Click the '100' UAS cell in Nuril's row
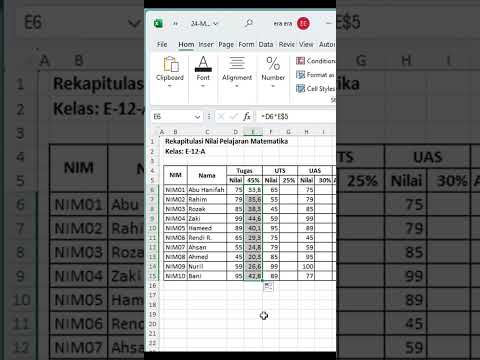This screenshot has width=480, height=360. [306, 266]
